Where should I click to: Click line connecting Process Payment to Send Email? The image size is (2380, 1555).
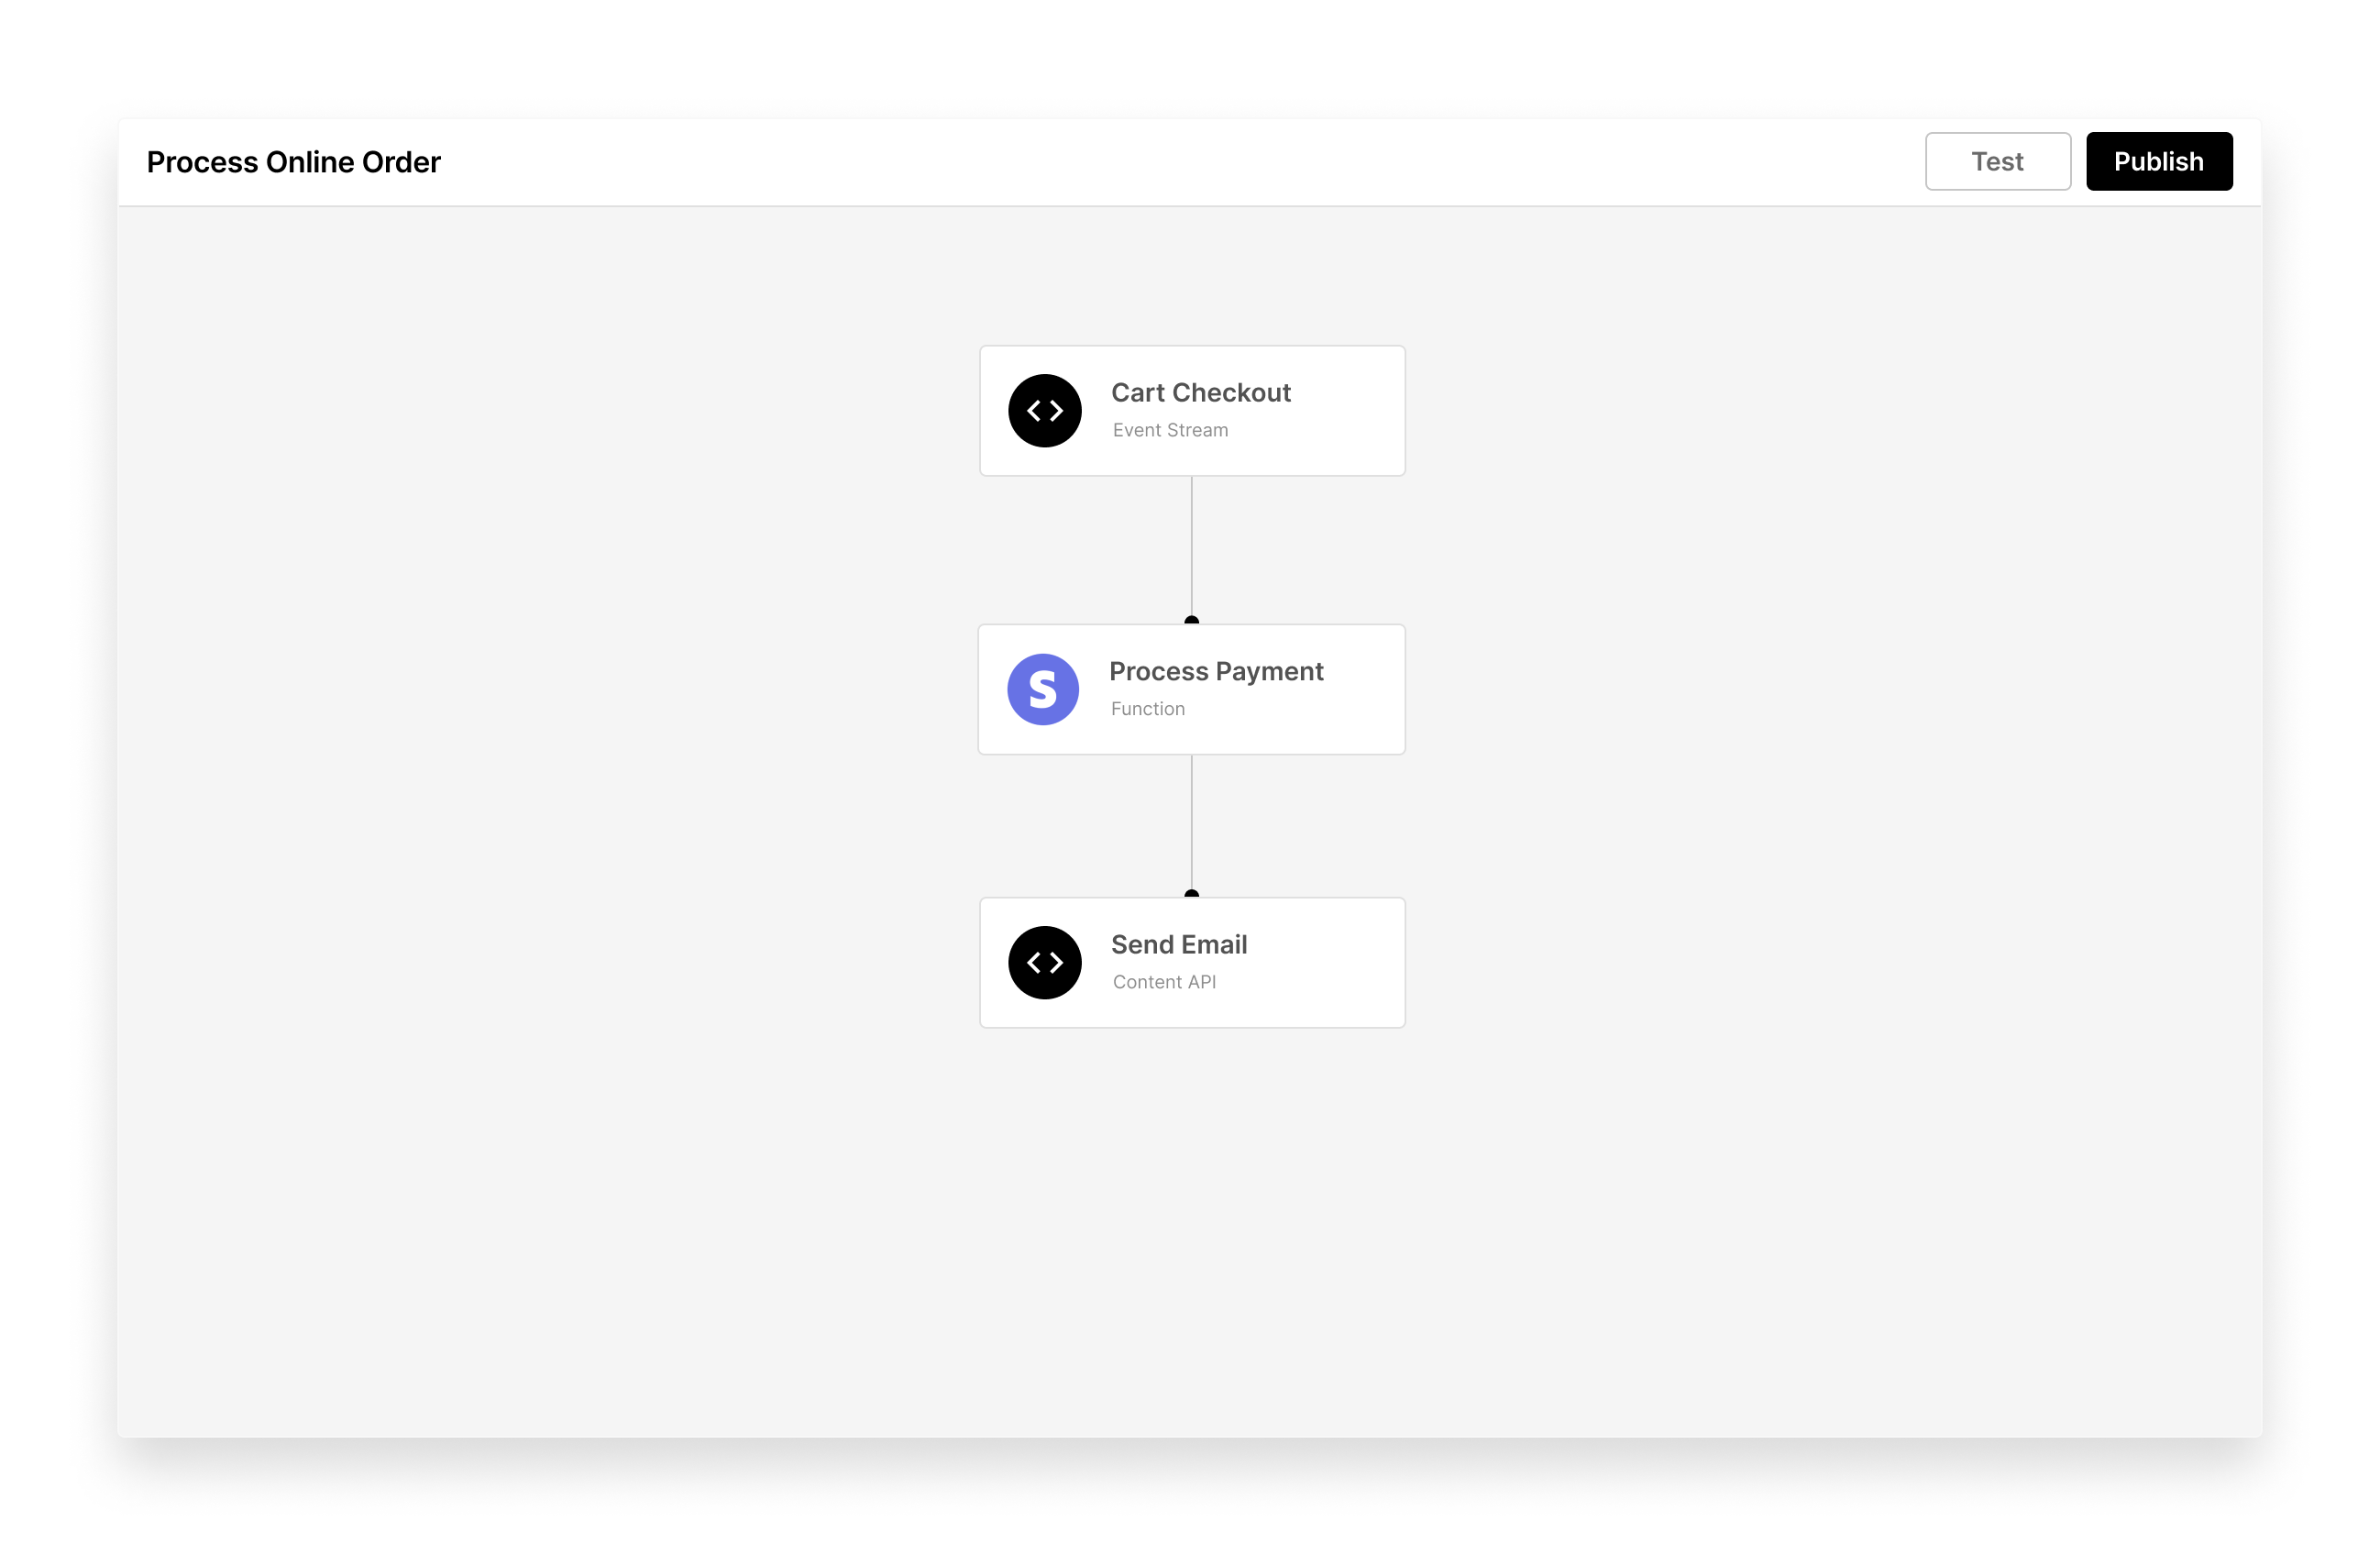(1191, 822)
